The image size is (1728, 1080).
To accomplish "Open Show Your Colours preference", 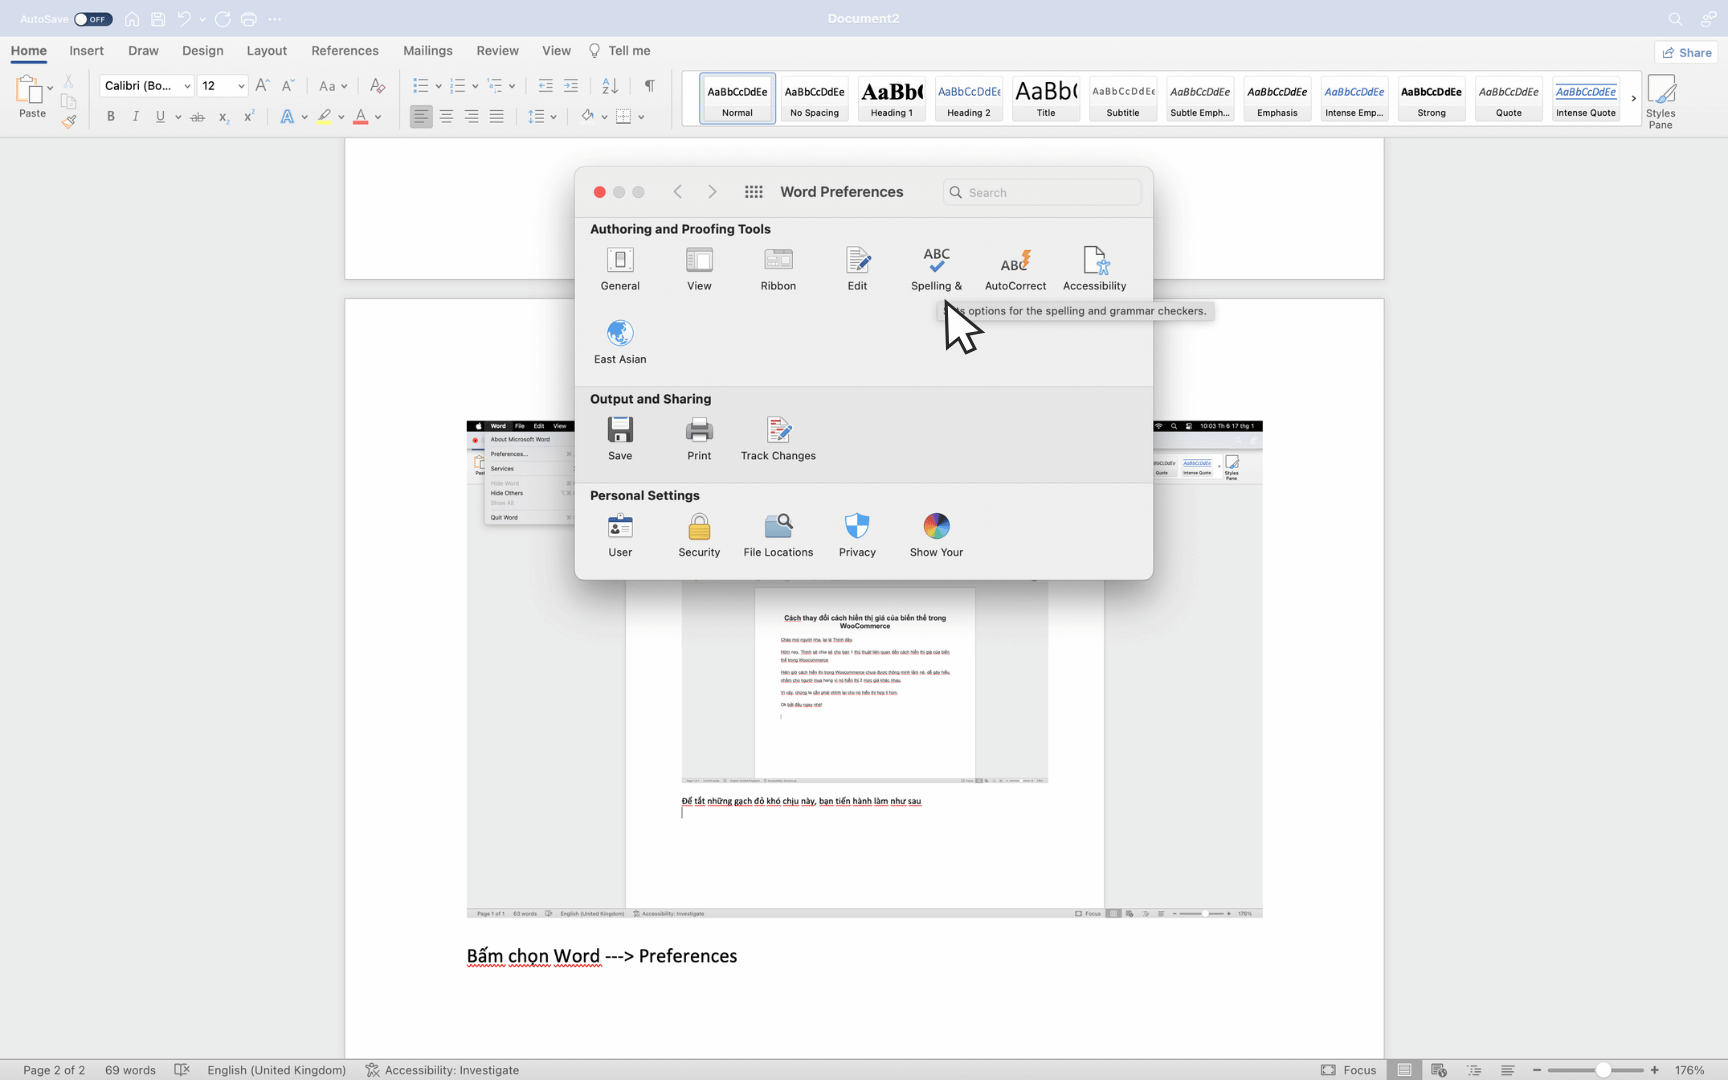I will pyautogui.click(x=936, y=535).
